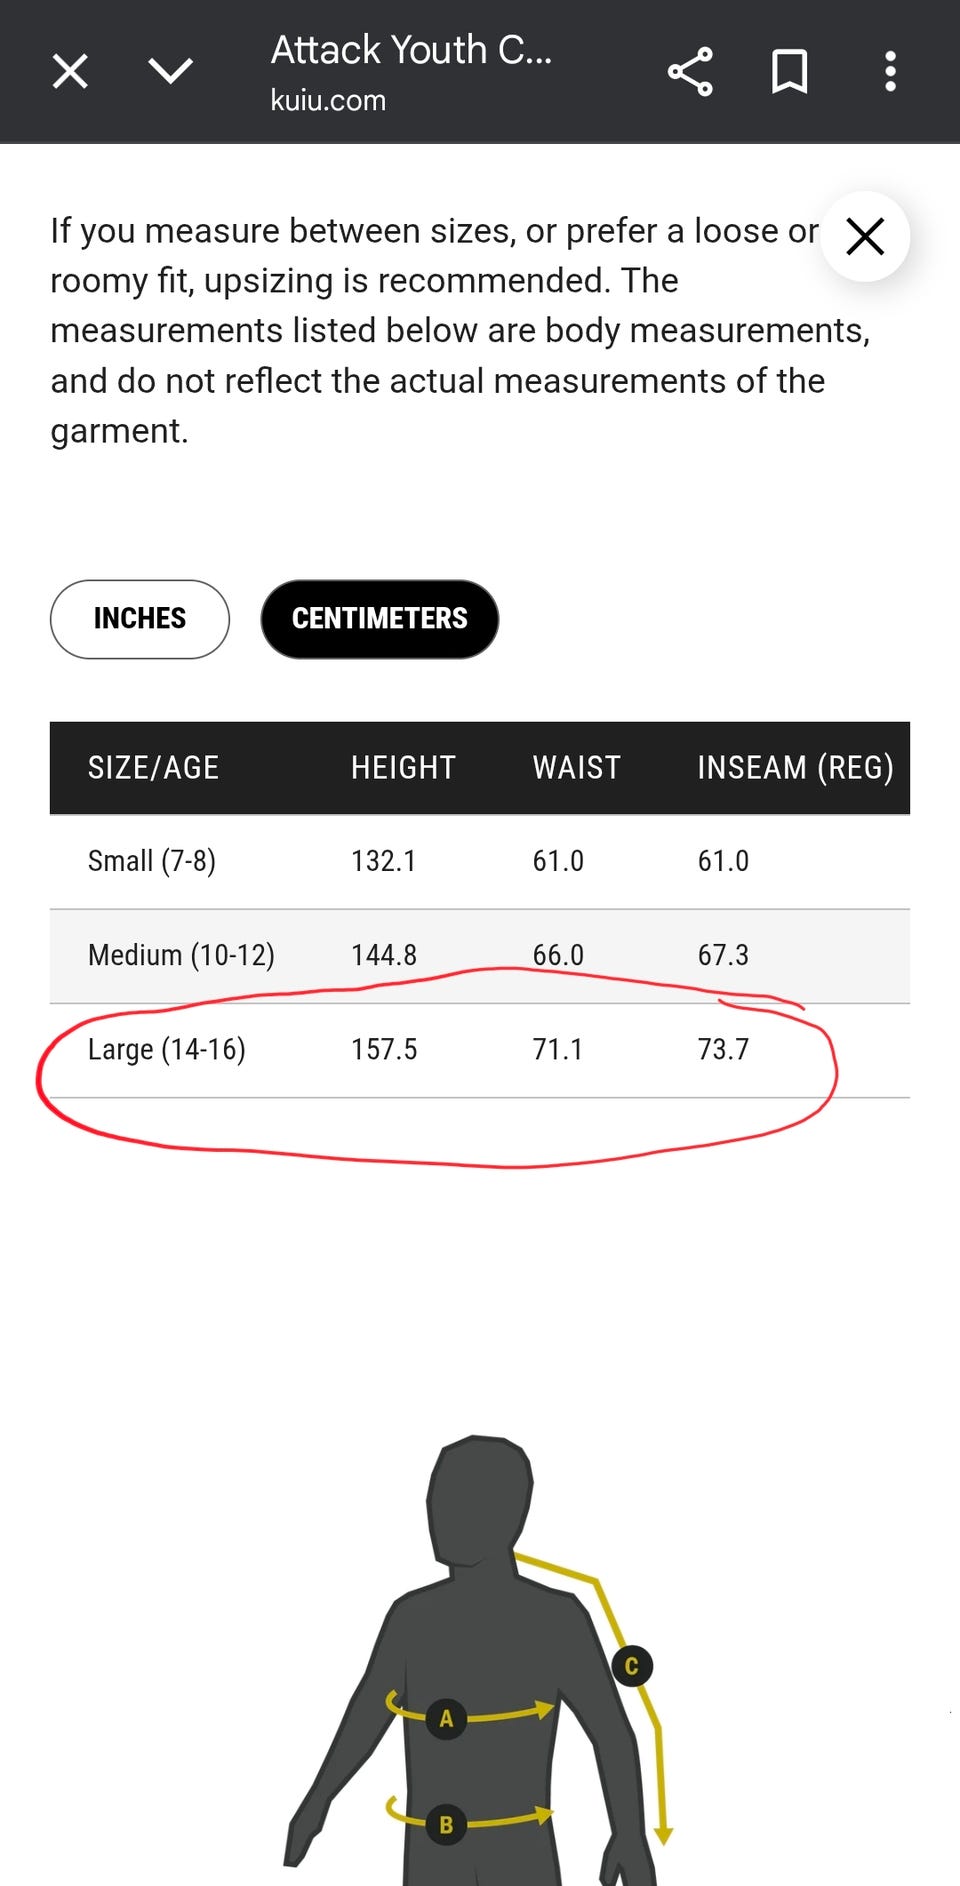Open the three-dot overflow menu
This screenshot has width=960, height=1886.
pos(890,72)
